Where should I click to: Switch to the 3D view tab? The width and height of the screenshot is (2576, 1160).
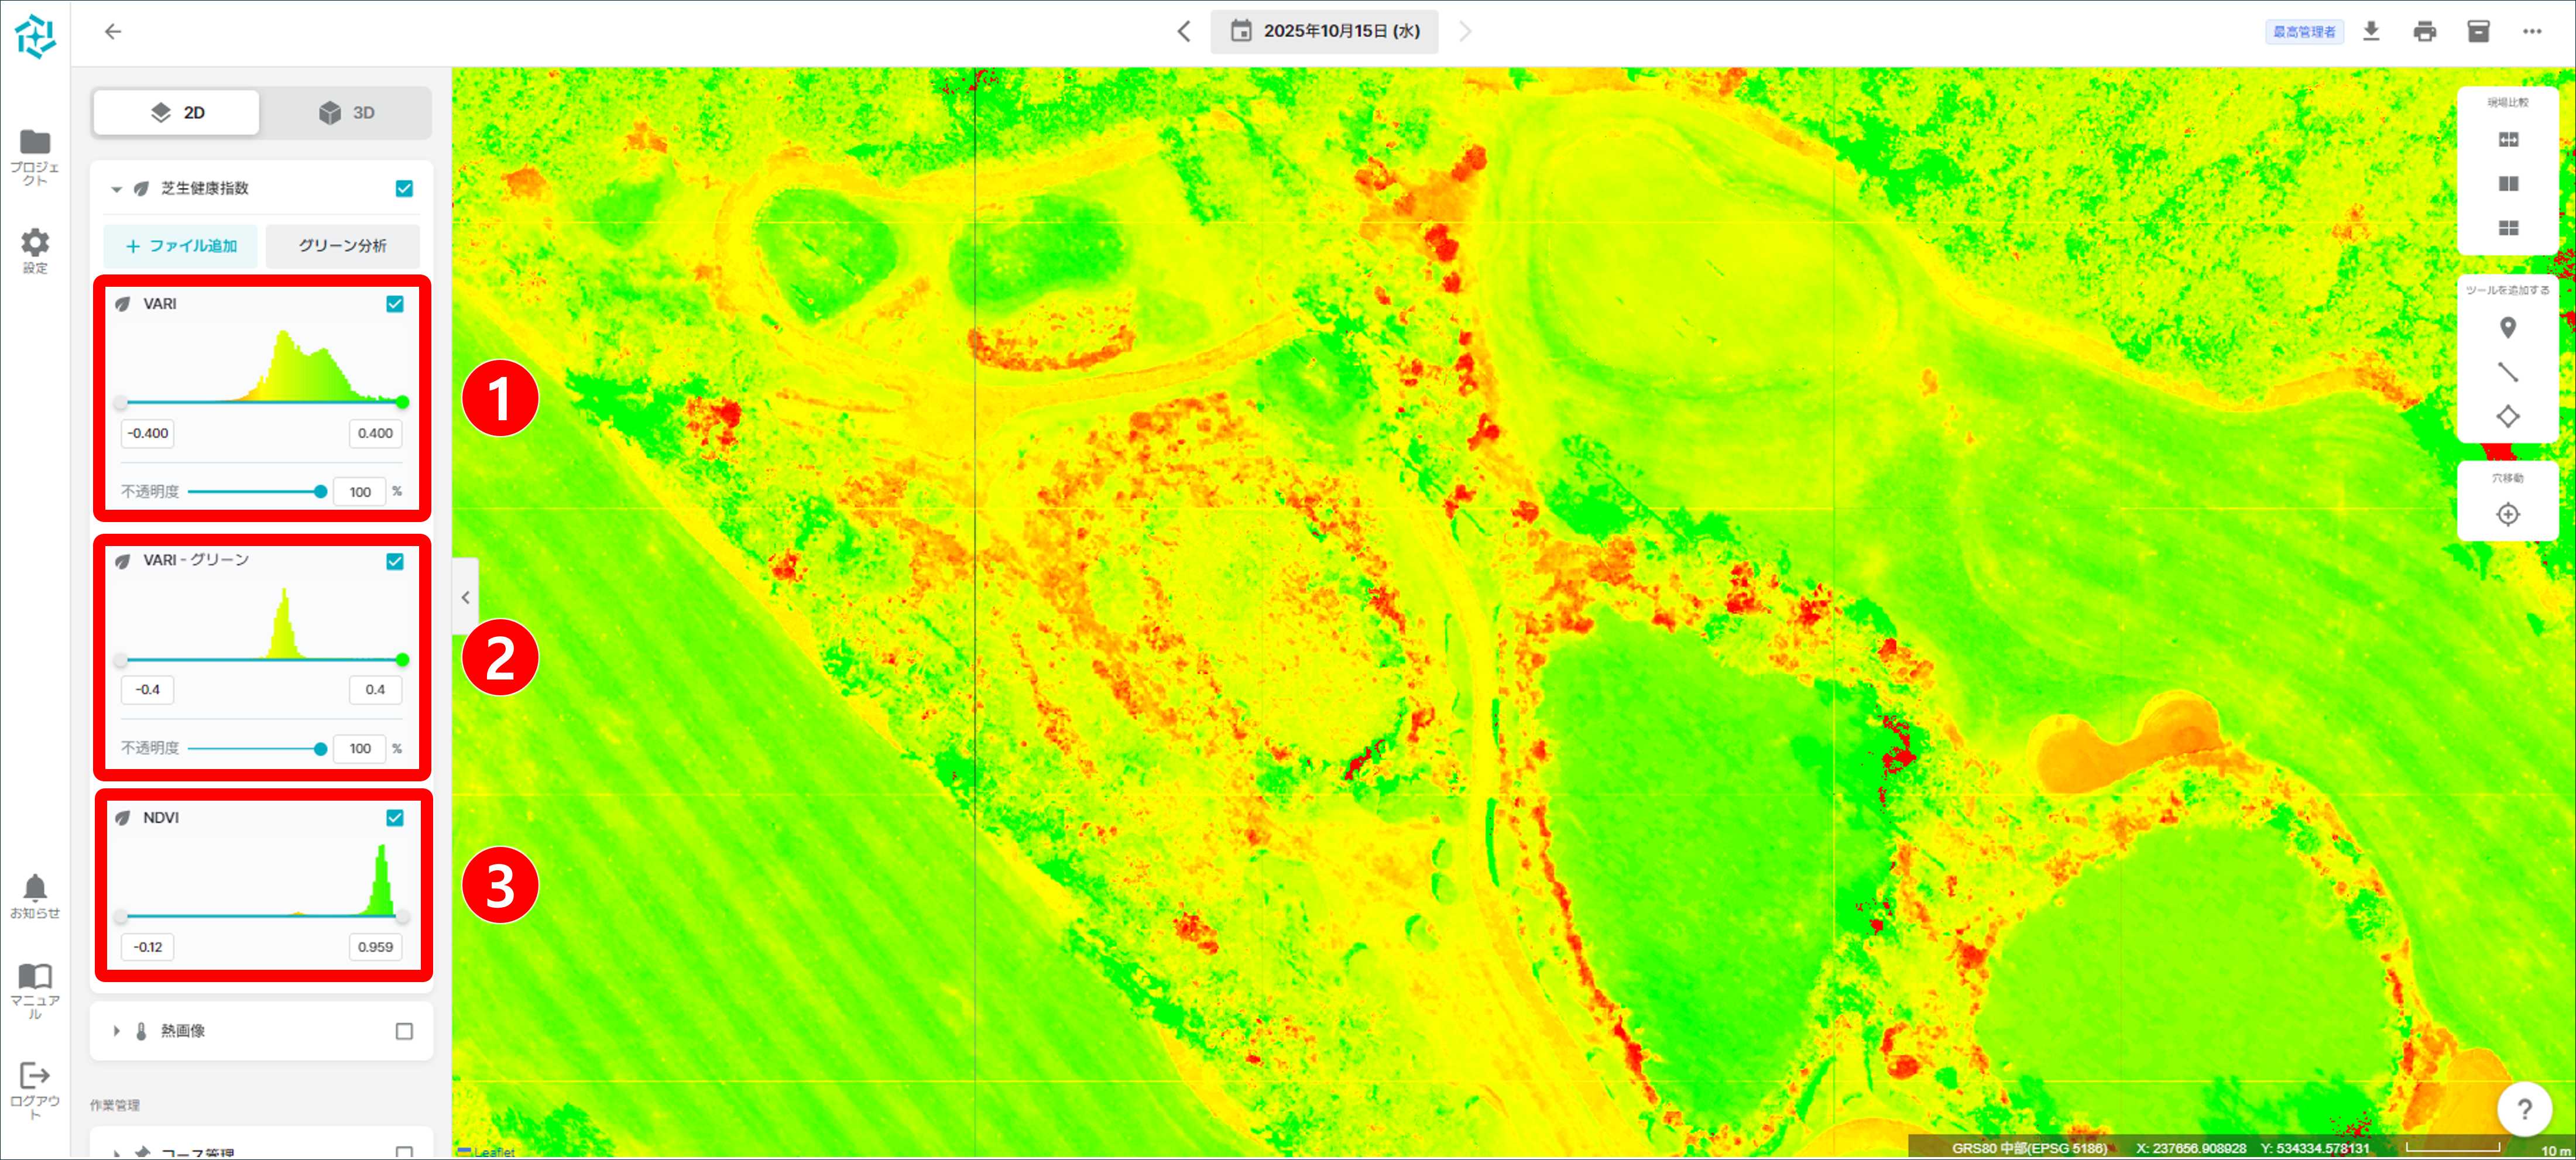pos(346,113)
